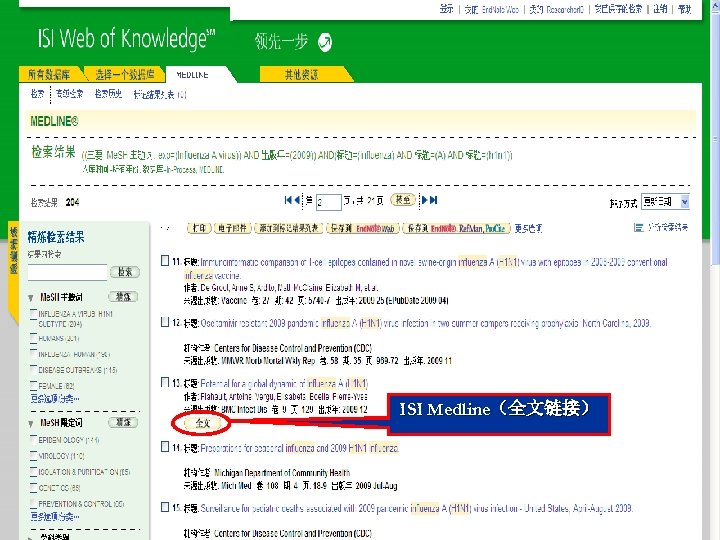Select the MEDLINE tab
Viewport: 720px width, 540px height.
point(192,75)
